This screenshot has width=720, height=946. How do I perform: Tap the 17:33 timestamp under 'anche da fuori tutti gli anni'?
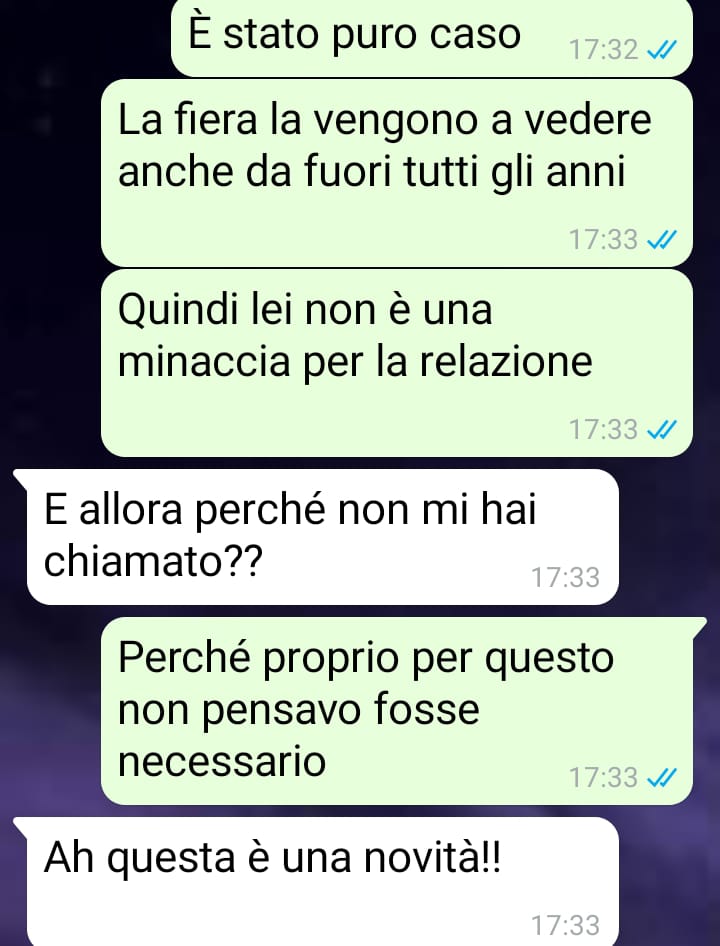604,240
